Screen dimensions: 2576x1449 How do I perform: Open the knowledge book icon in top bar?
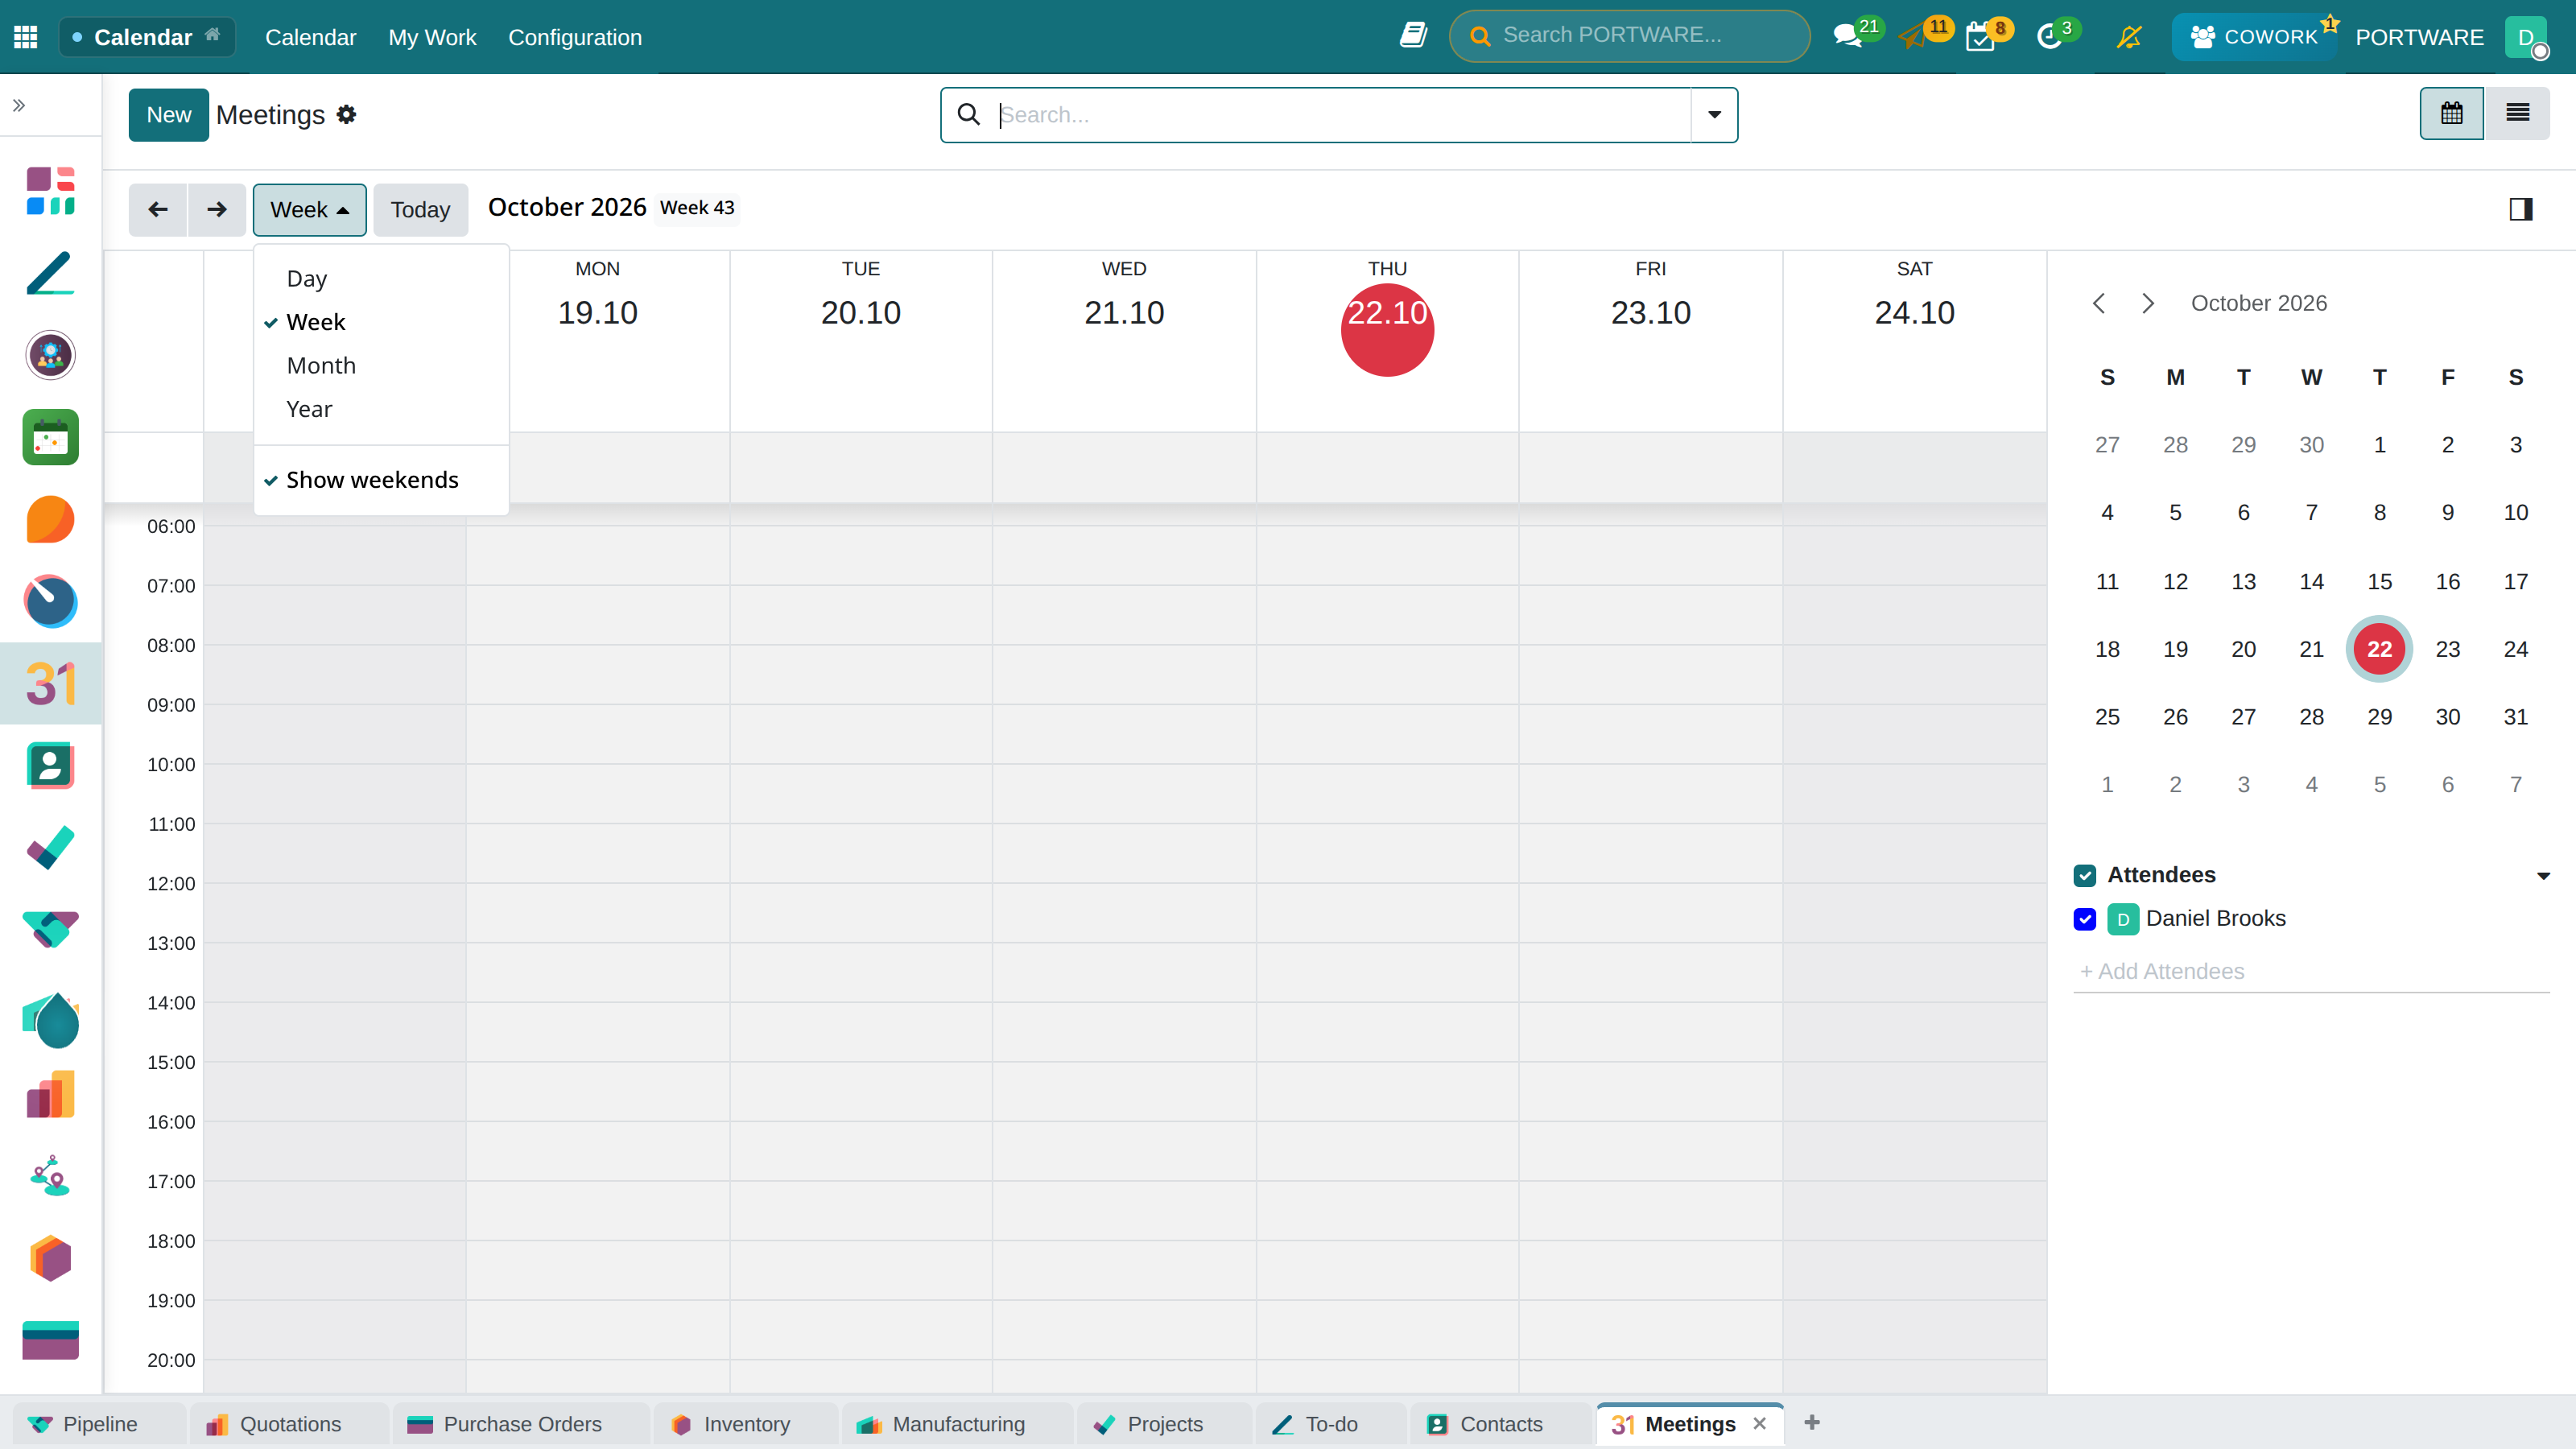tap(1413, 36)
